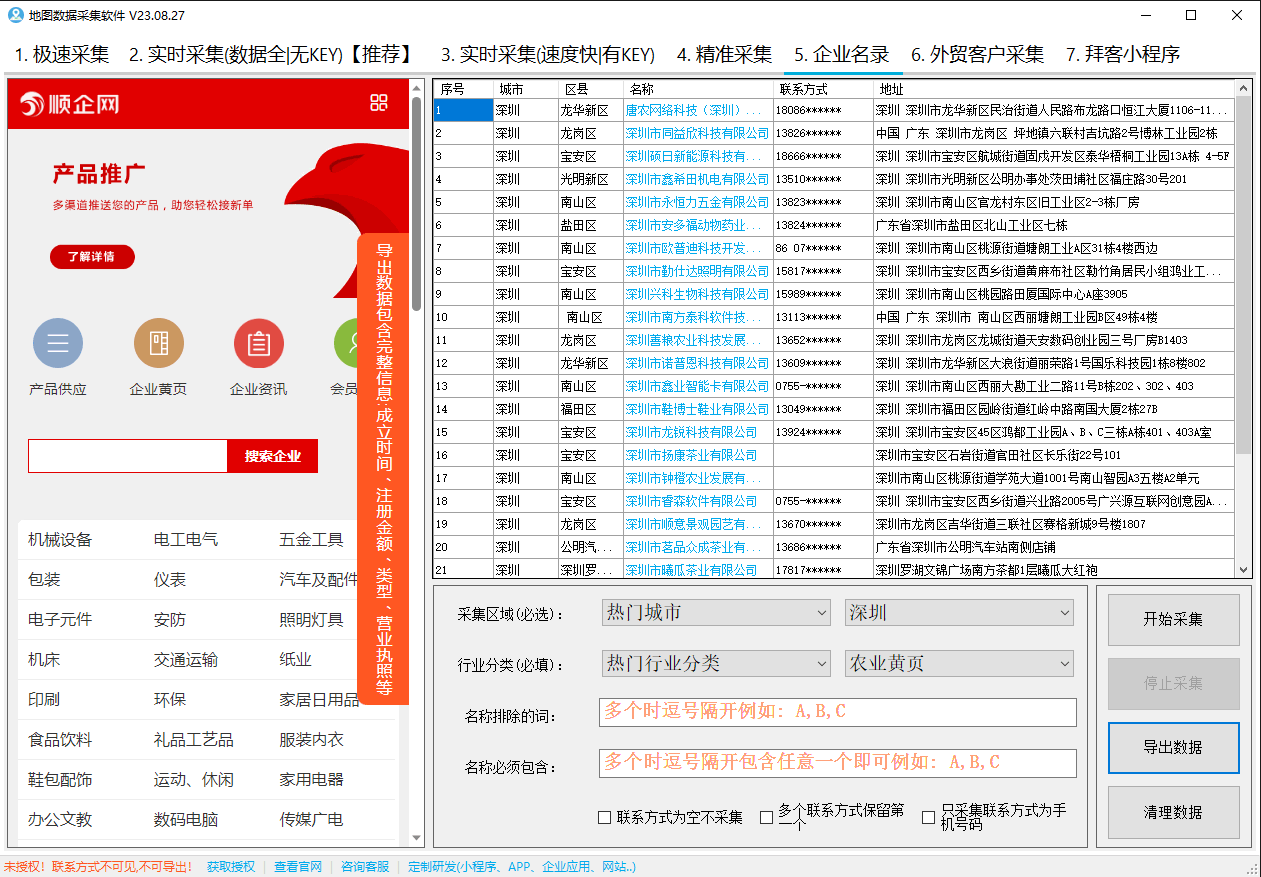Open the 礼品工艺品 category
This screenshot has width=1261, height=877.
(x=194, y=740)
